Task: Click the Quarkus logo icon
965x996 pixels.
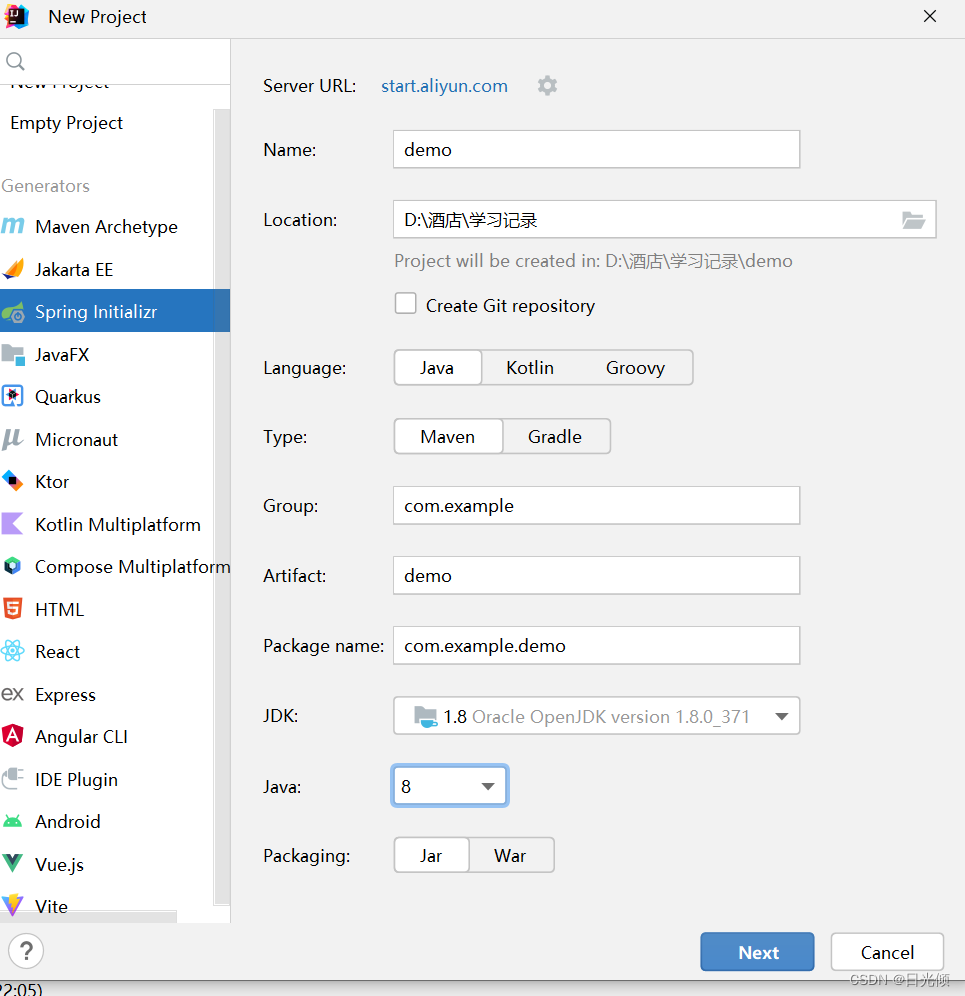Action: 13,396
